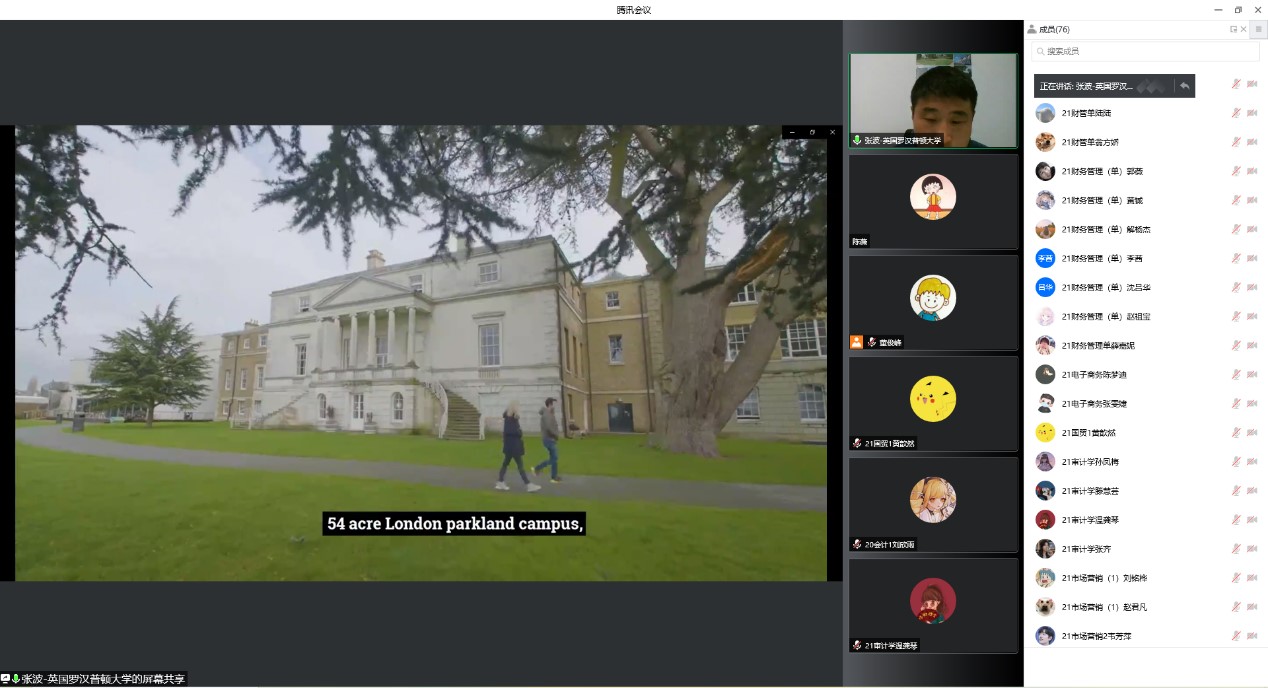Click muted mic icon on 21审计学温婉琴 tile
The height and width of the screenshot is (688, 1268).
point(857,645)
